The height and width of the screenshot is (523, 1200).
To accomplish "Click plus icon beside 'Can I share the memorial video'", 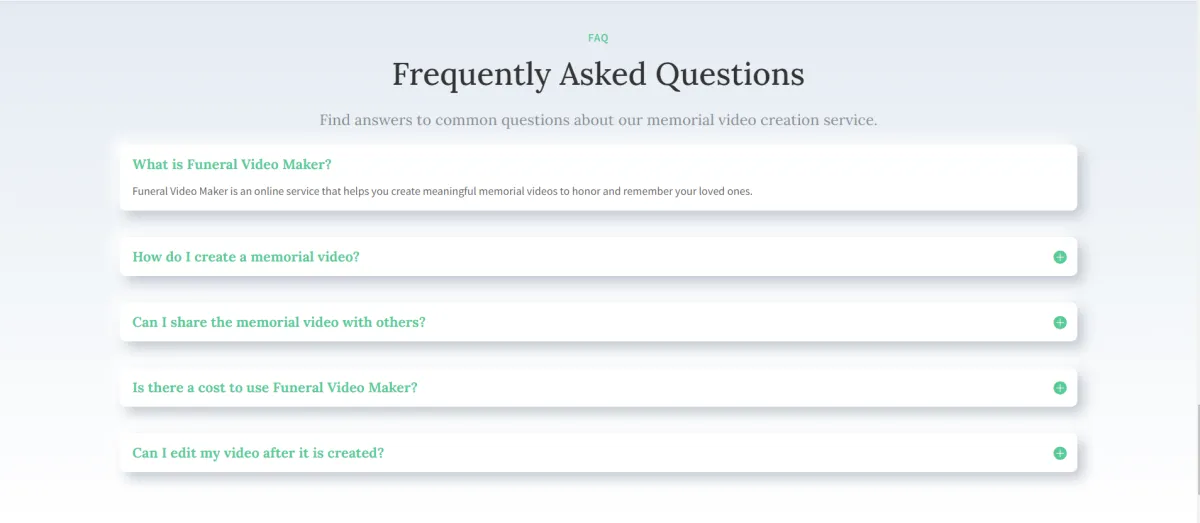I will 1060,322.
